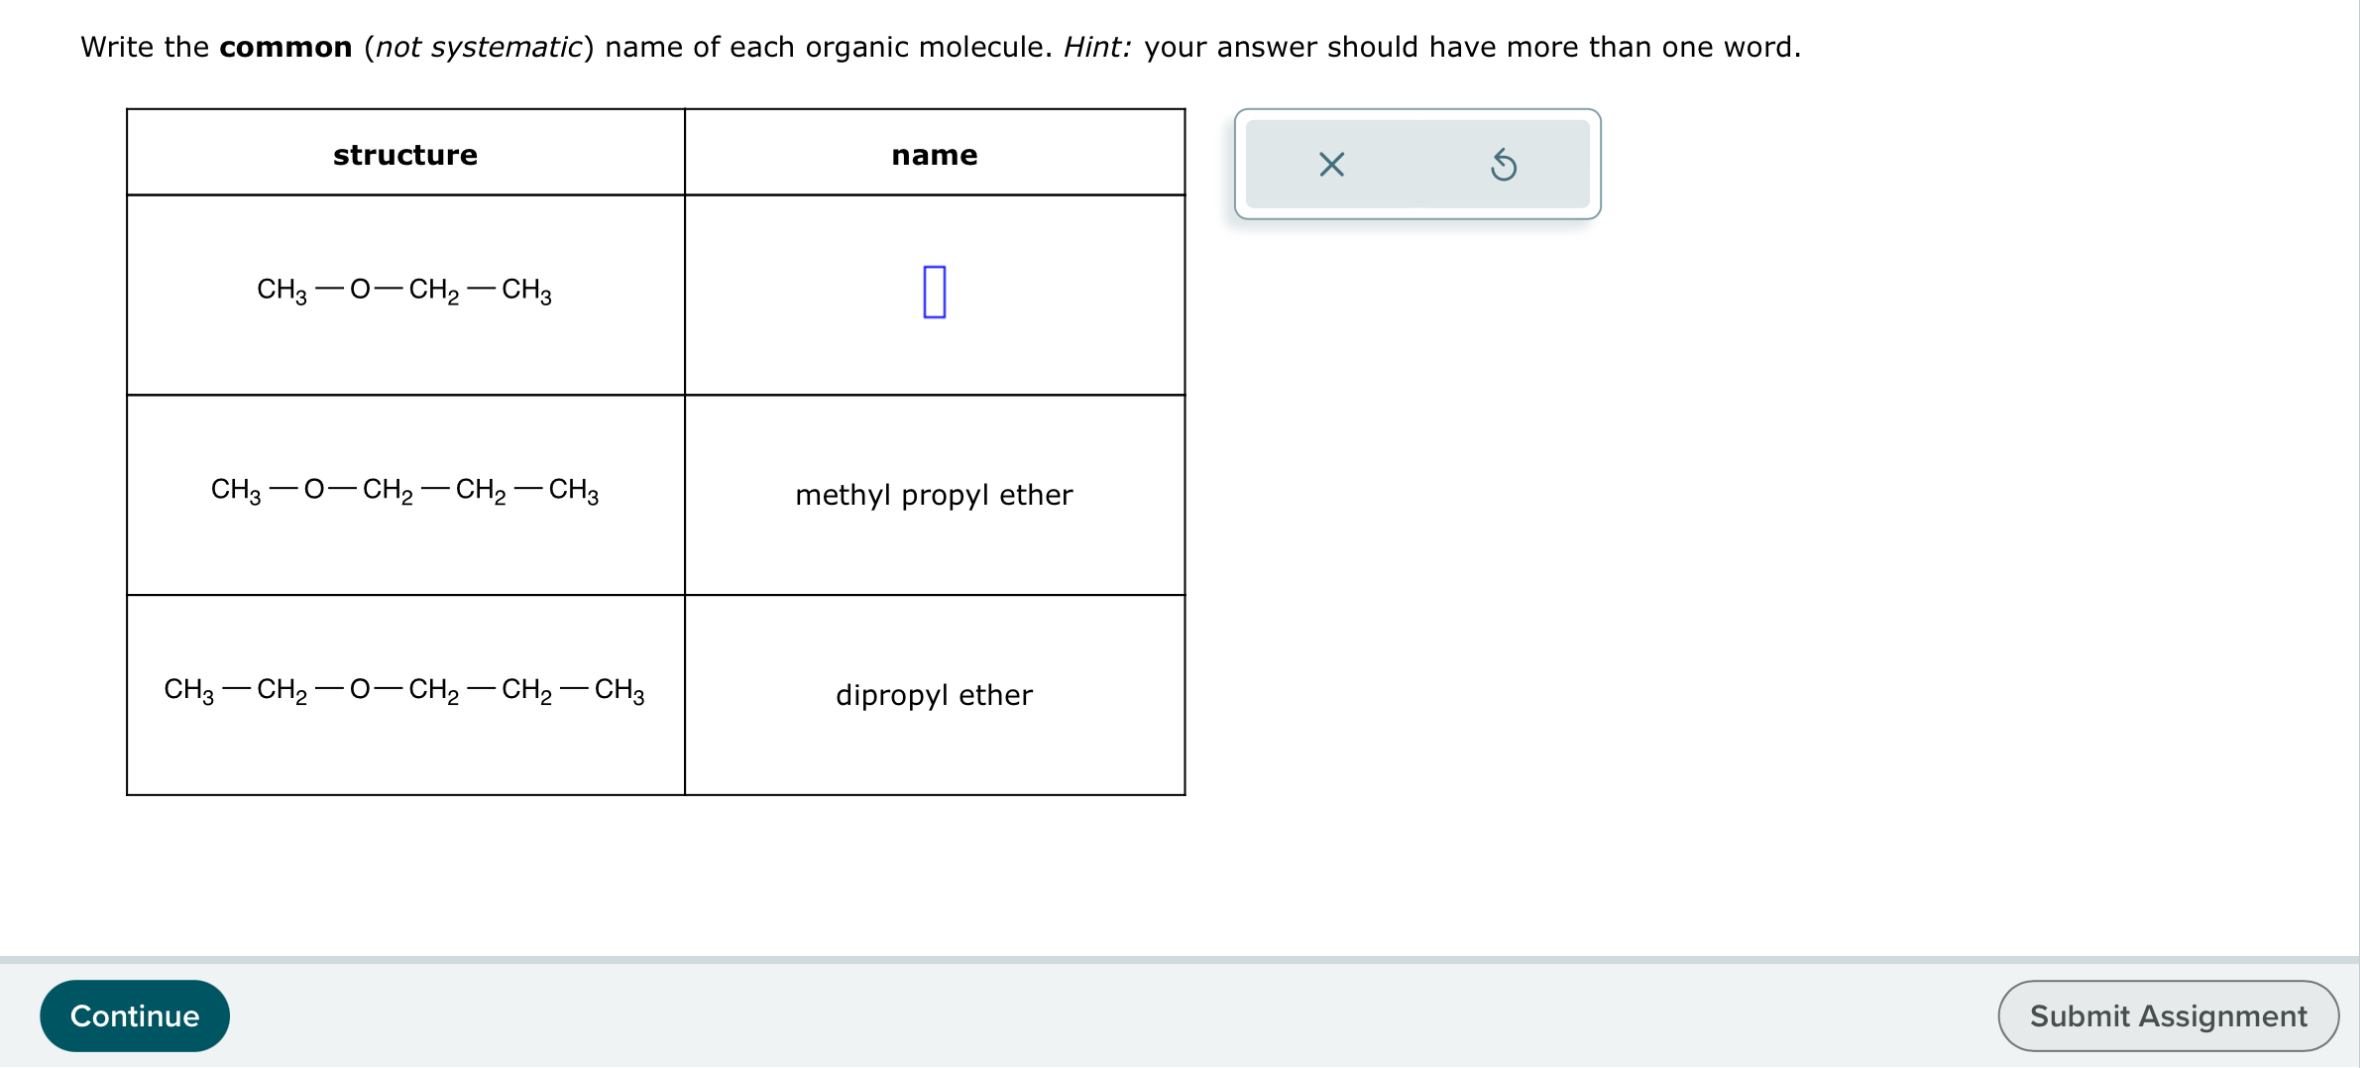Select the dipropyl ether answer cell
The width and height of the screenshot is (2360, 1068).
[x=933, y=695]
